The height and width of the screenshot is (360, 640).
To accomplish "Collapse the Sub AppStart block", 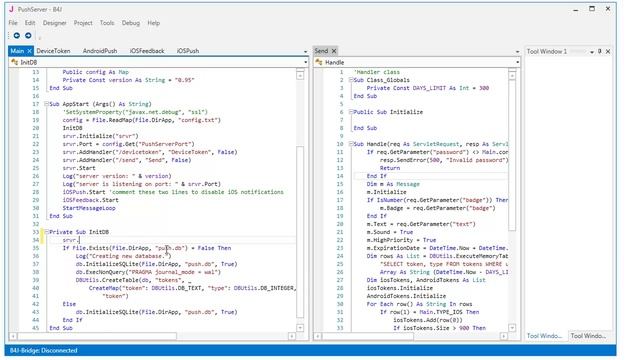I will 46,104.
